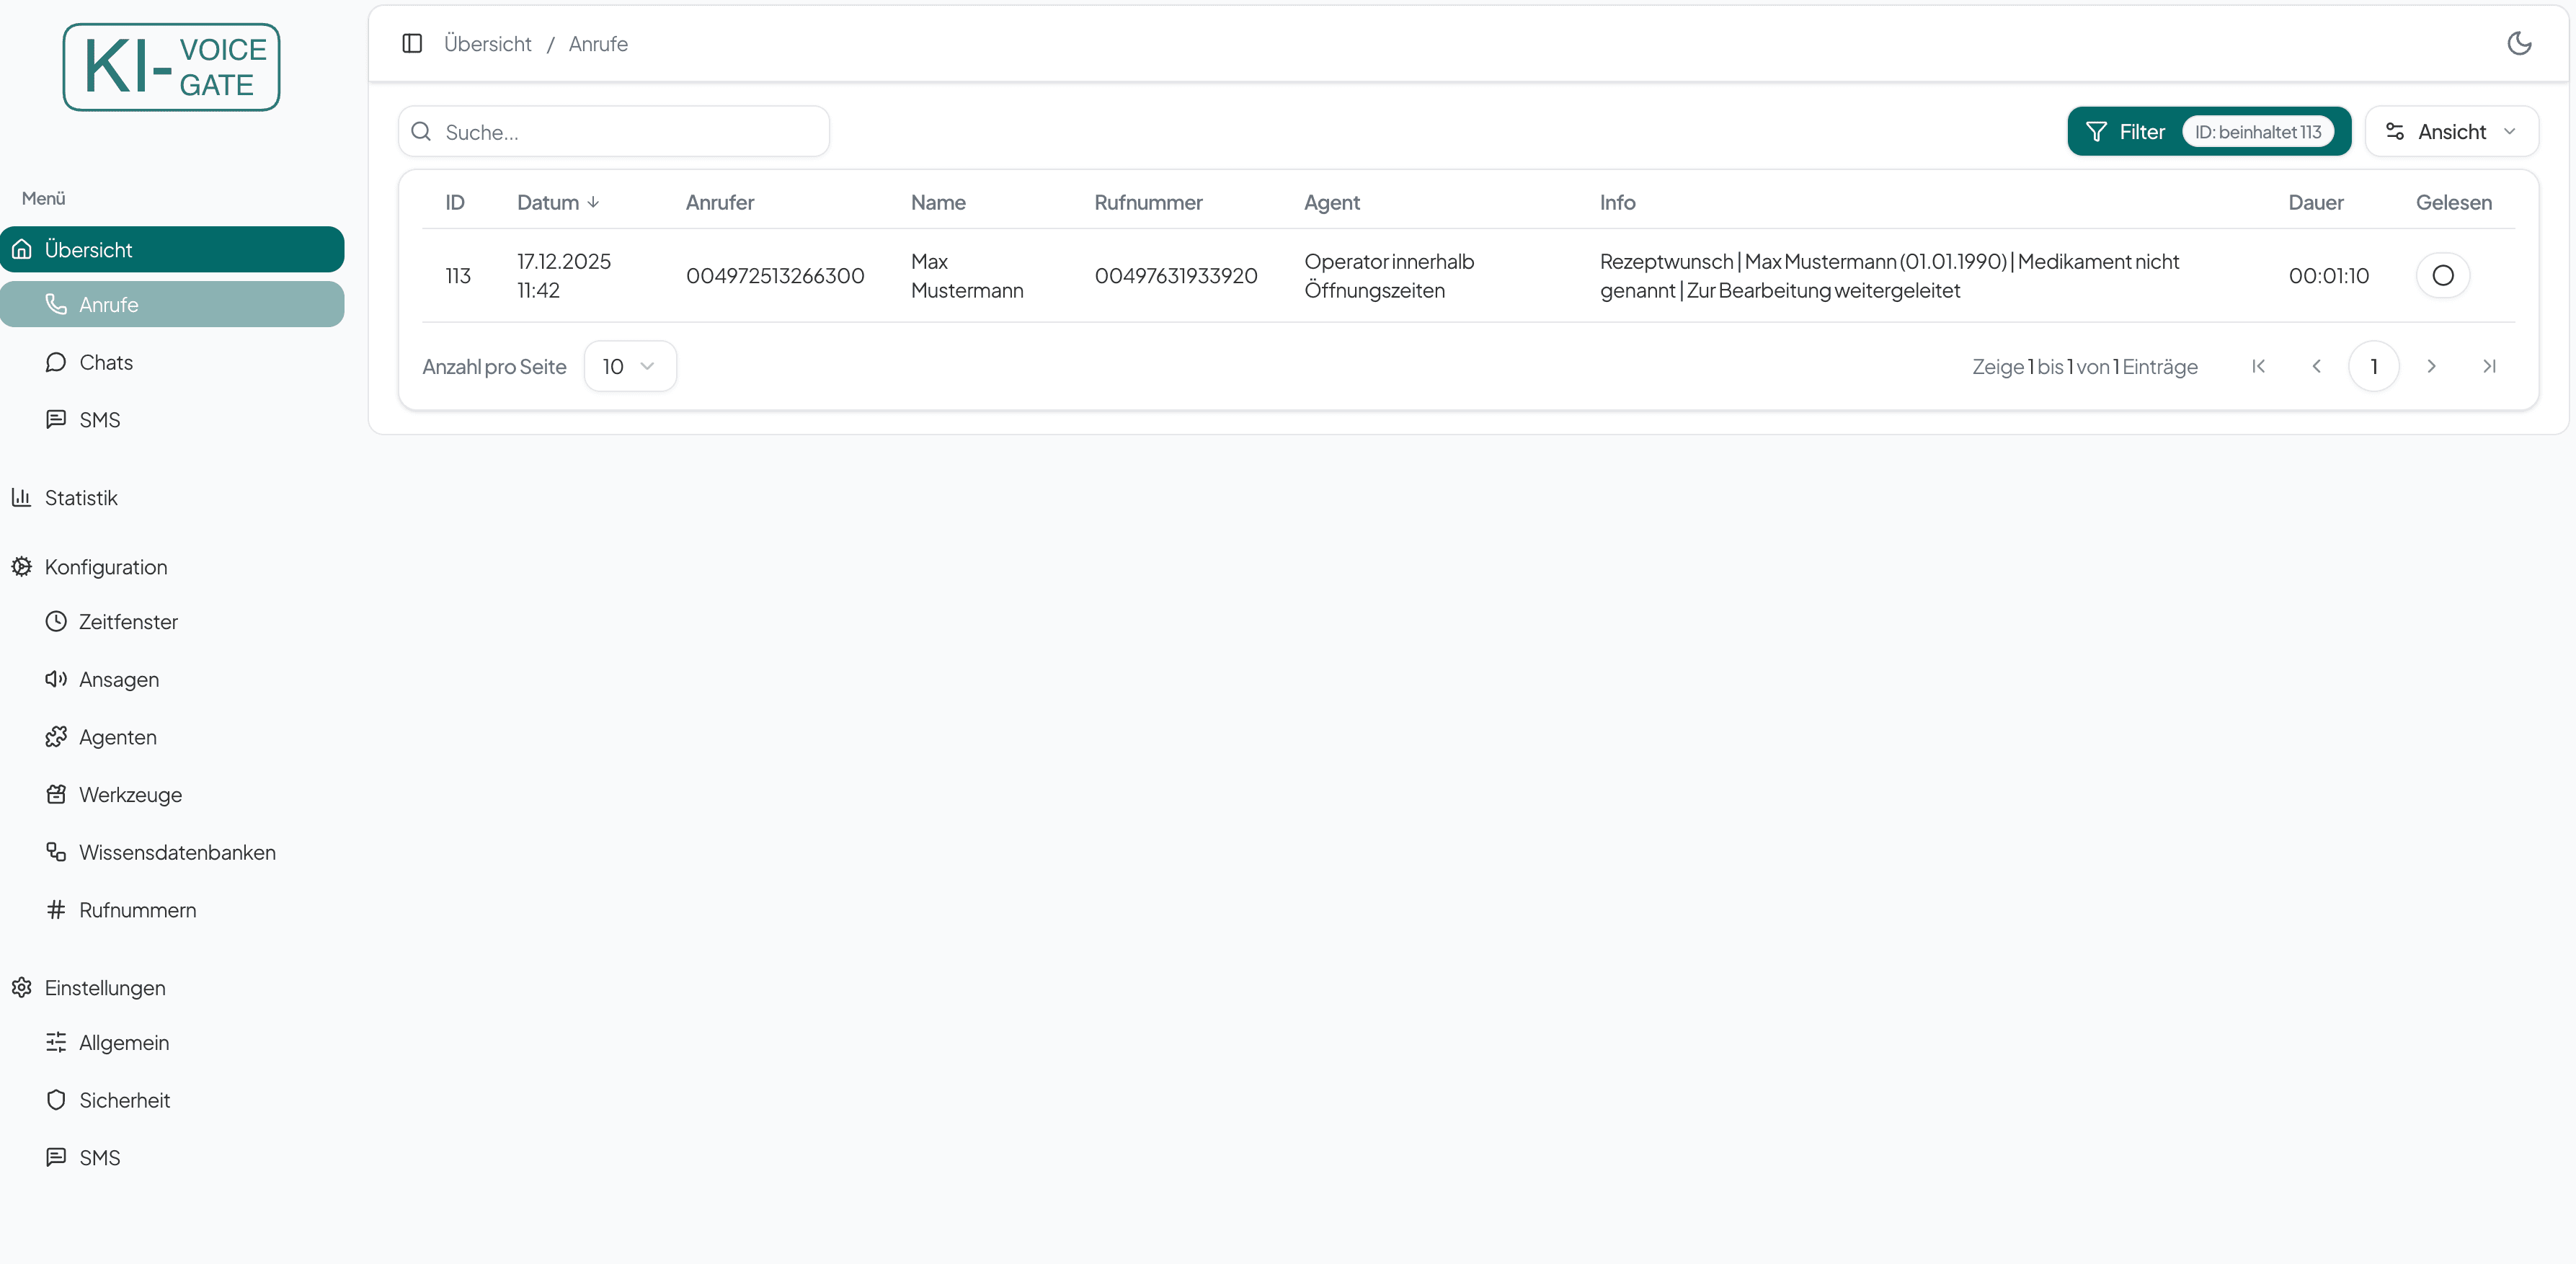Open Wissensdatenbanken in the sidebar
The width and height of the screenshot is (2576, 1264).
[x=176, y=853]
